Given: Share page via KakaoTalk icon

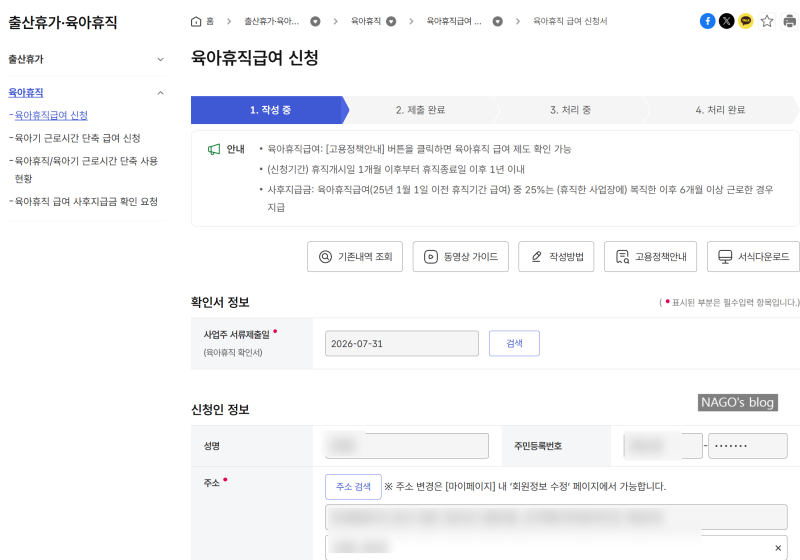Looking at the screenshot, I should click(x=746, y=21).
